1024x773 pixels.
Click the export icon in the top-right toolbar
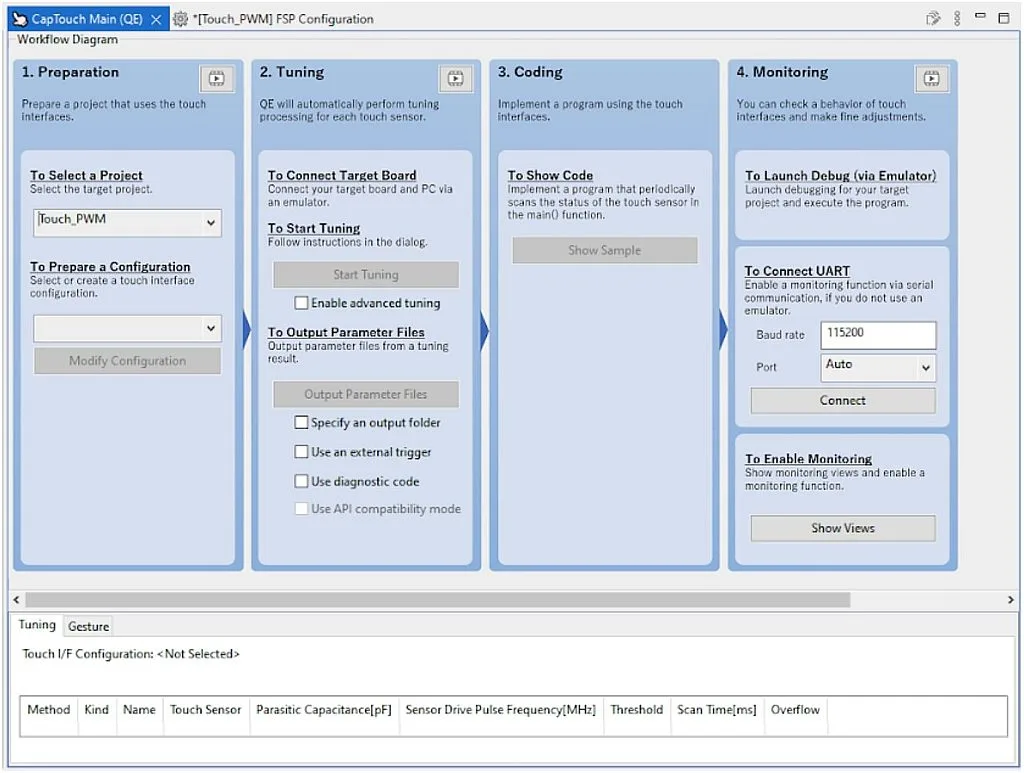coord(933,18)
